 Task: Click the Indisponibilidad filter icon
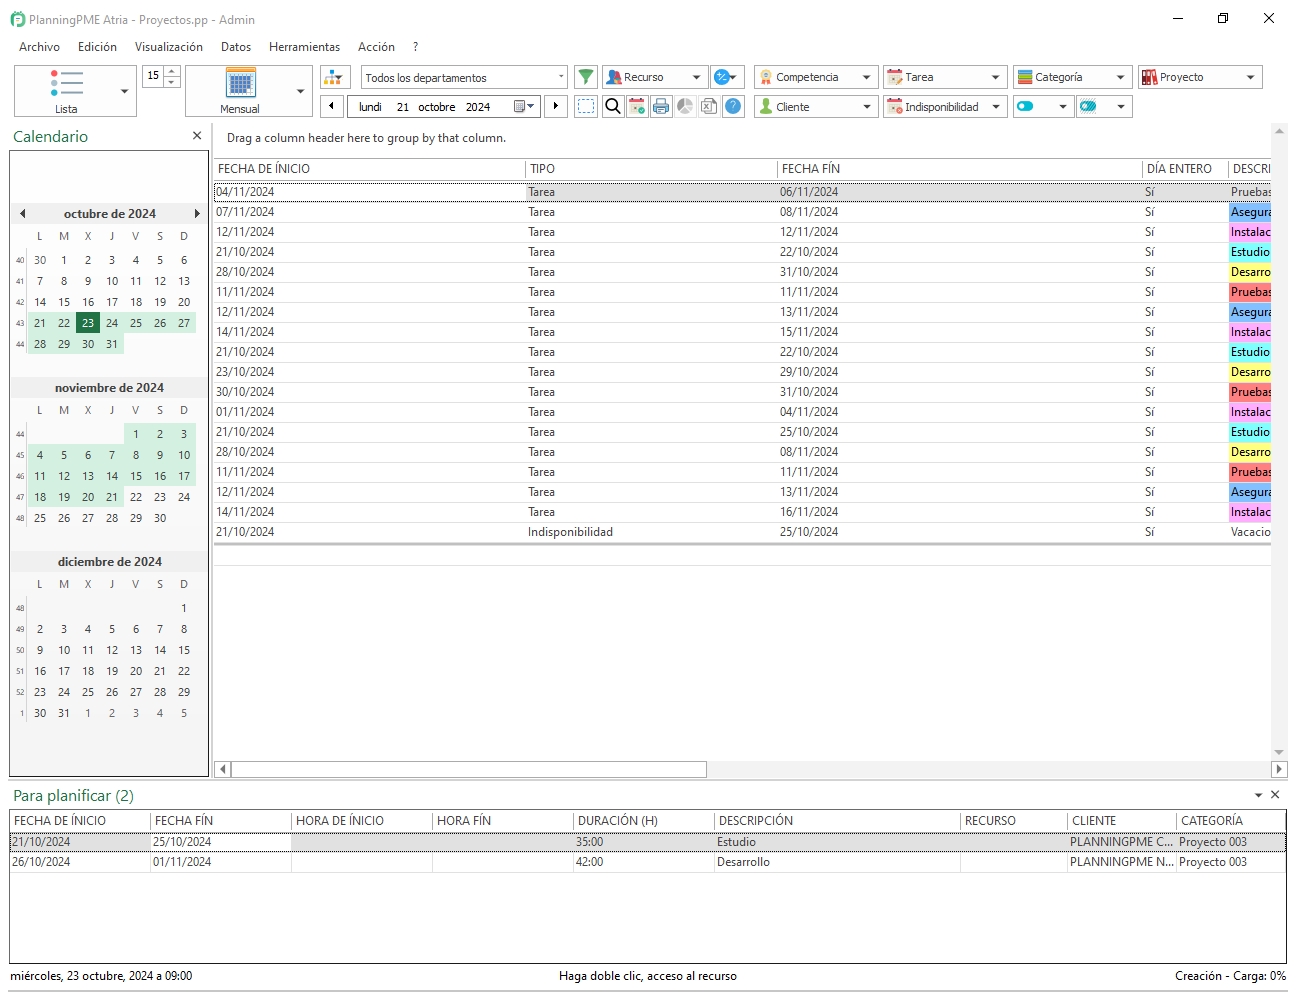pyautogui.click(x=895, y=106)
